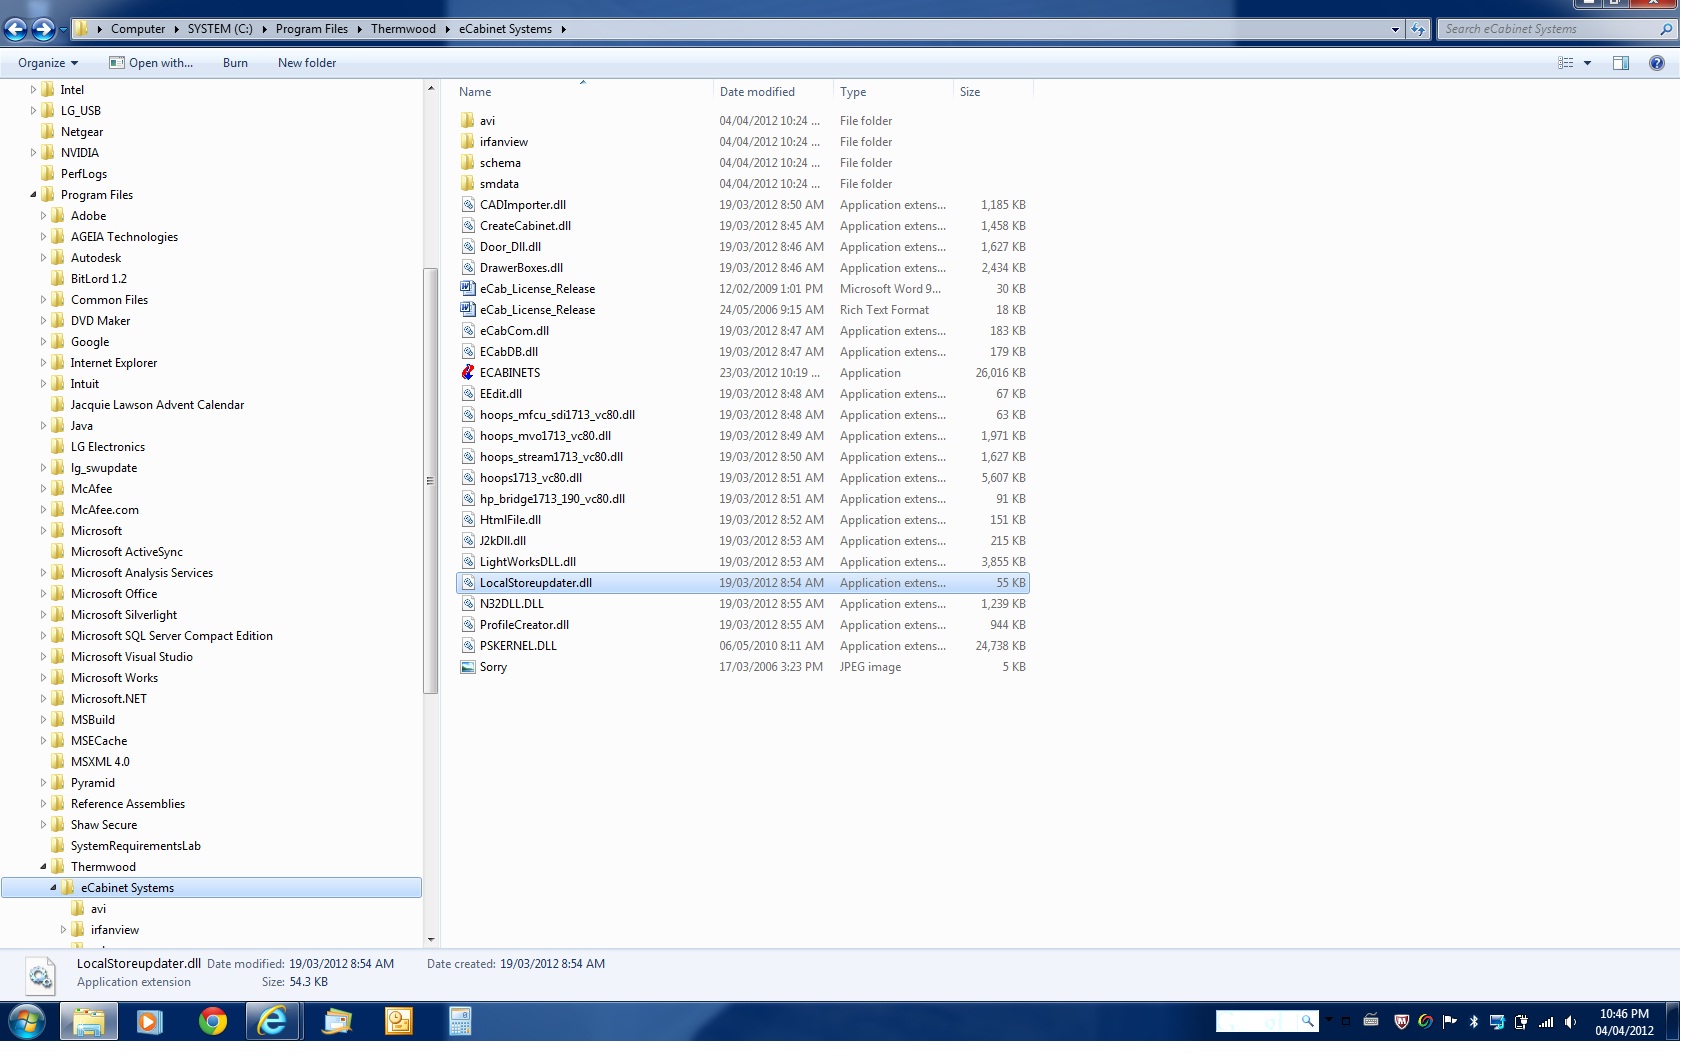Open the change view options arrow
The width and height of the screenshot is (1698, 1058).
click(x=1587, y=63)
